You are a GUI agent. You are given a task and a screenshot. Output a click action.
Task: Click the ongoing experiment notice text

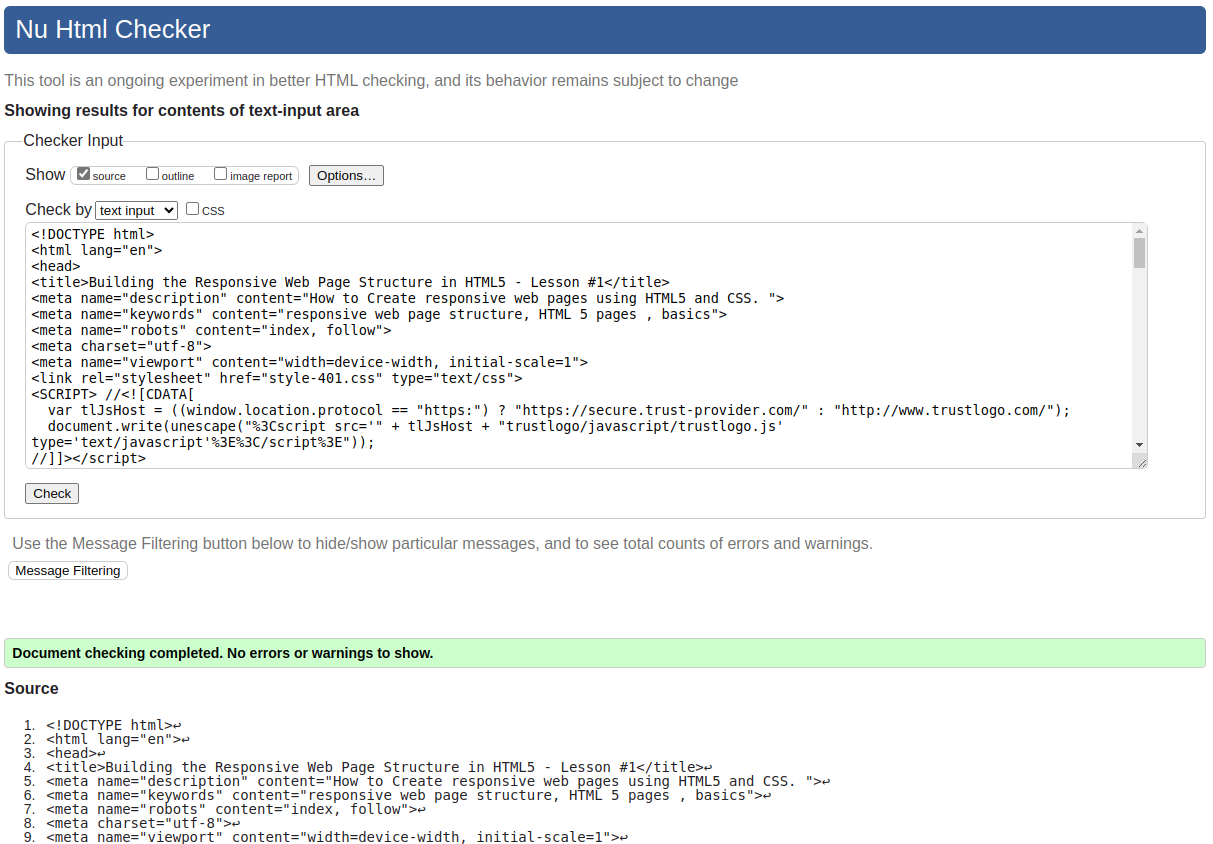point(371,80)
